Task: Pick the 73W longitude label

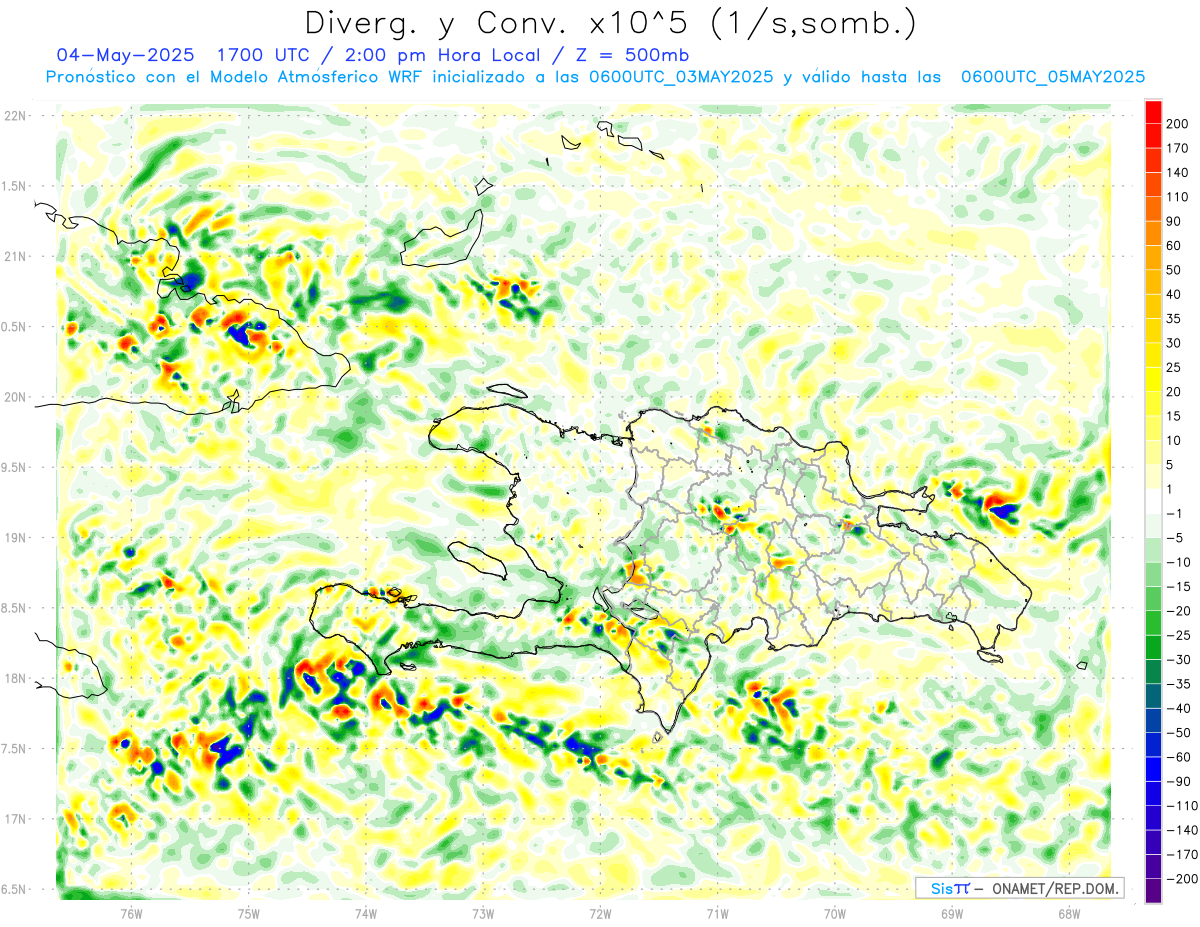Action: (x=483, y=914)
